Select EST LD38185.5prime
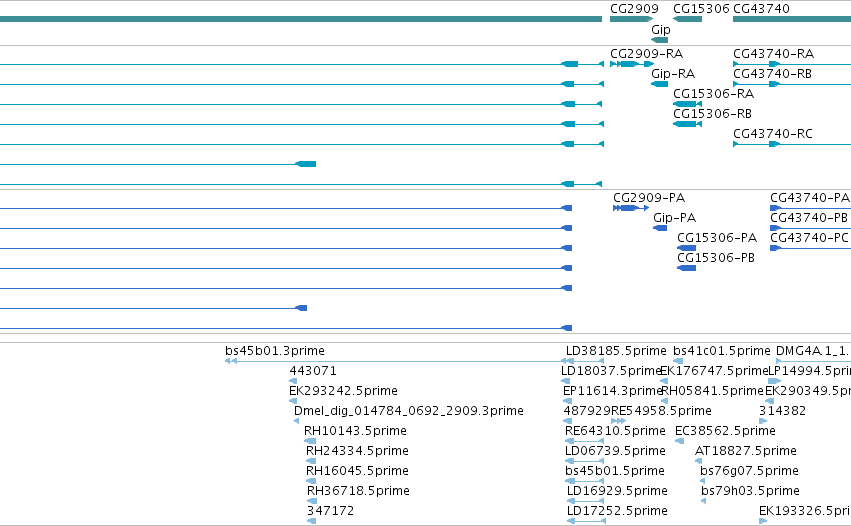The height and width of the screenshot is (526, 851). pyautogui.click(x=616, y=351)
